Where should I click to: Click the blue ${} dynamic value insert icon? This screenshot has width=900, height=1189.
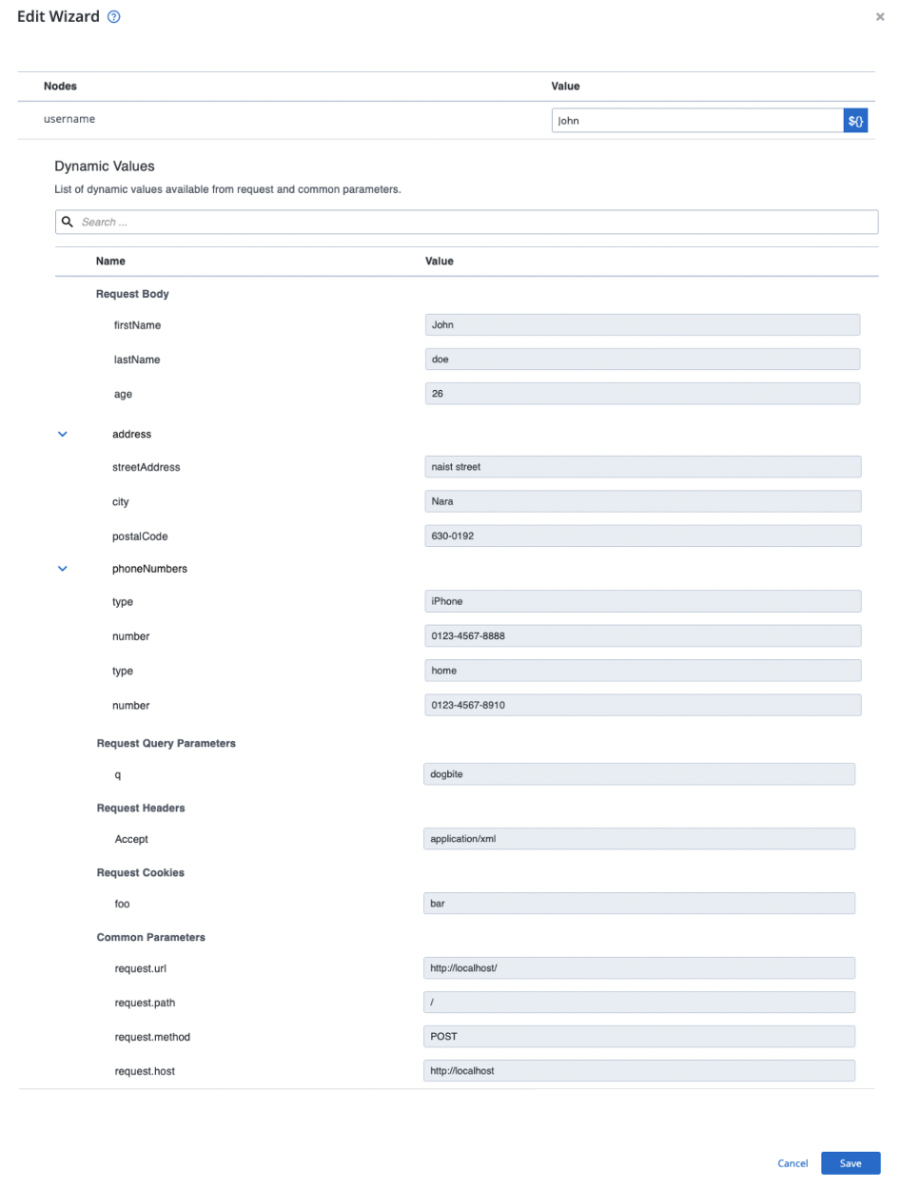(855, 119)
